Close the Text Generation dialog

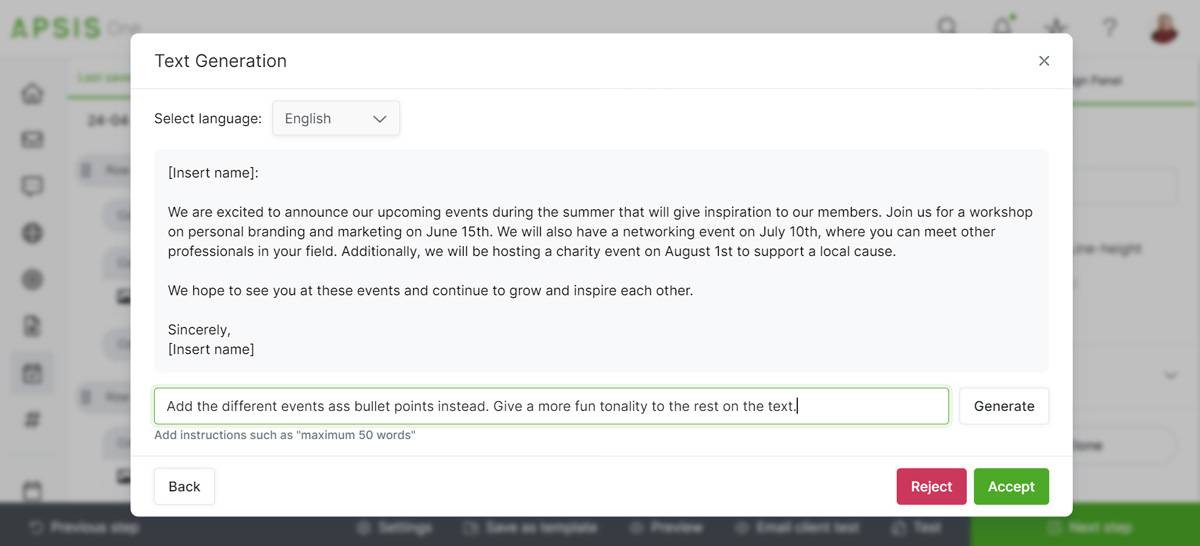pos(1044,61)
